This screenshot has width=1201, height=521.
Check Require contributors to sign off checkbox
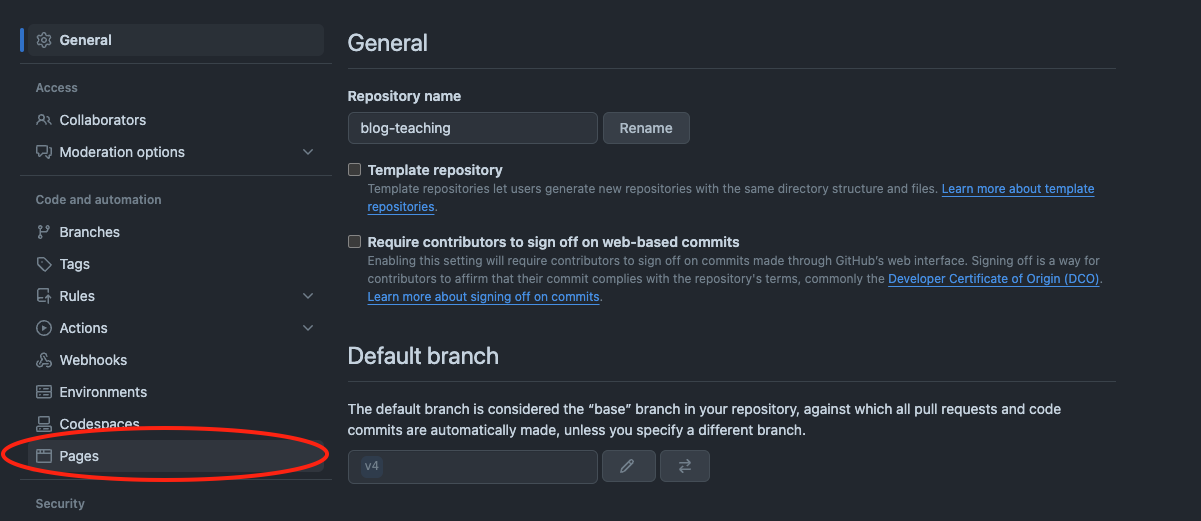(x=354, y=242)
